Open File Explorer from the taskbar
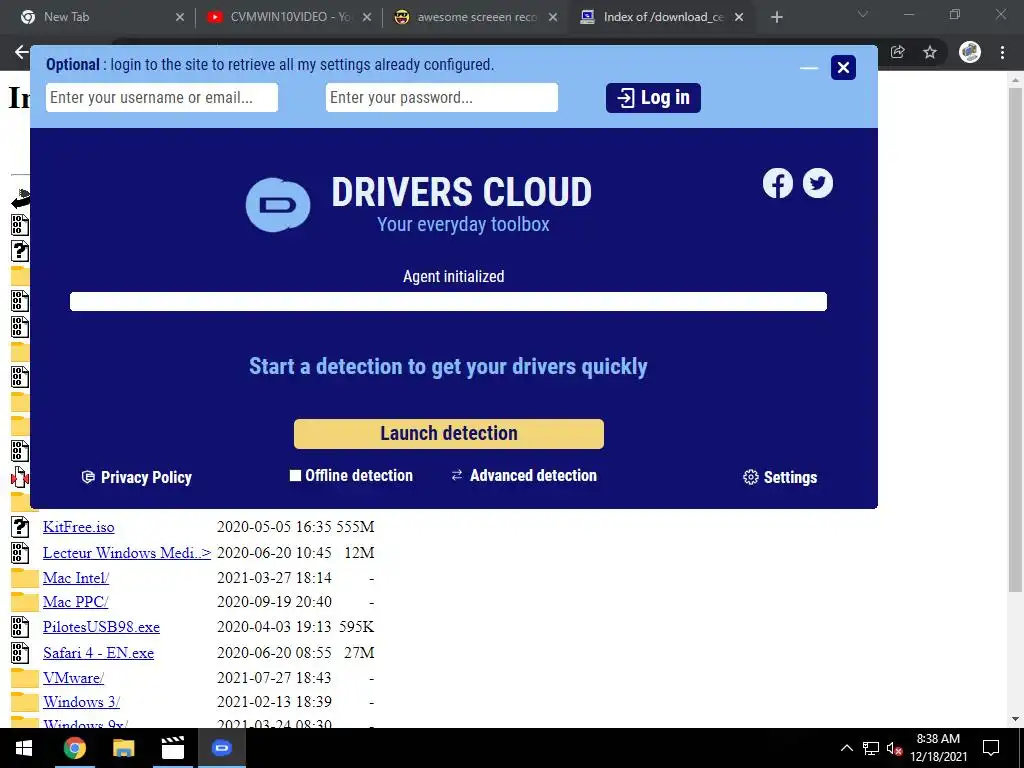This screenshot has width=1024, height=768. (123, 748)
